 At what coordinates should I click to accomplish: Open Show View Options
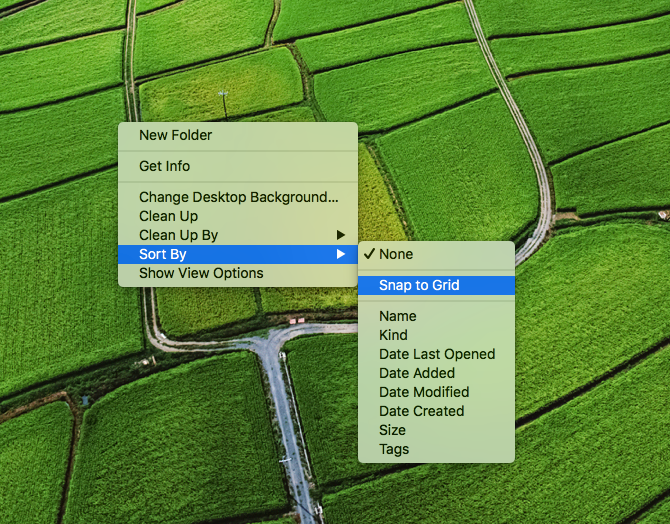point(238,273)
